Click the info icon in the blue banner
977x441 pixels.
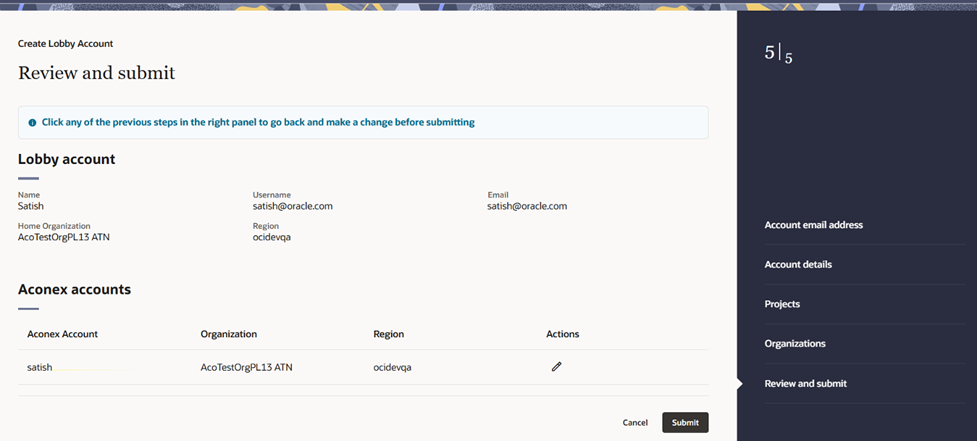pyautogui.click(x=32, y=123)
